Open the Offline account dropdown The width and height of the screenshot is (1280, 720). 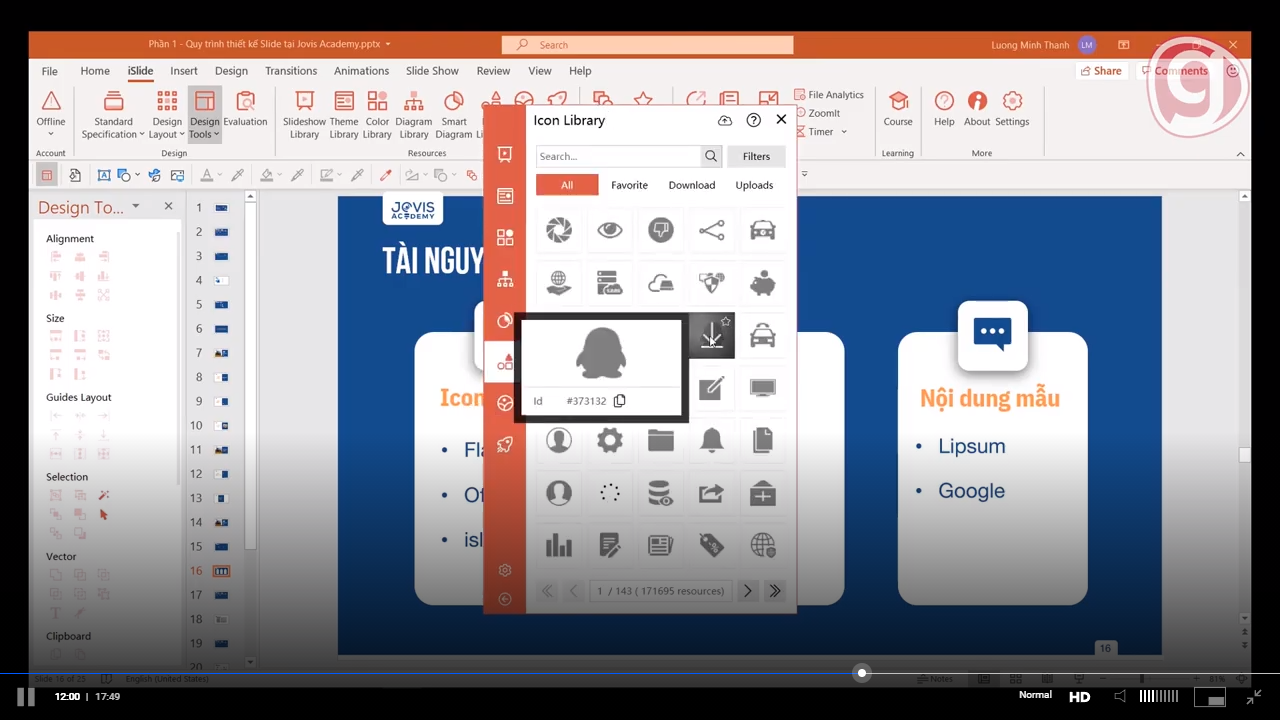point(51,115)
